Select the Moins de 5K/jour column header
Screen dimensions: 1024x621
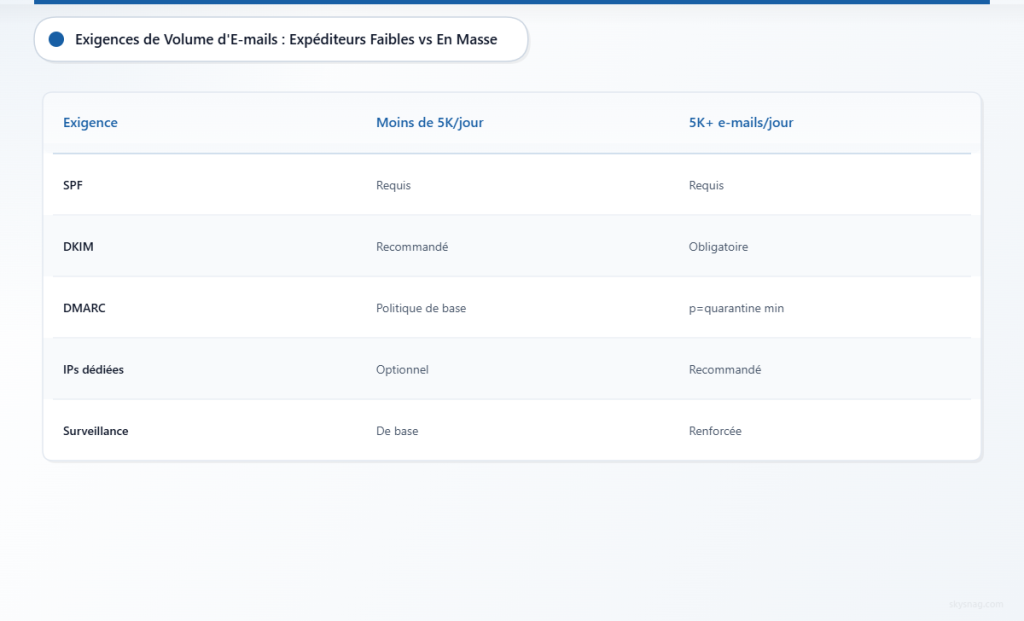pyautogui.click(x=430, y=122)
